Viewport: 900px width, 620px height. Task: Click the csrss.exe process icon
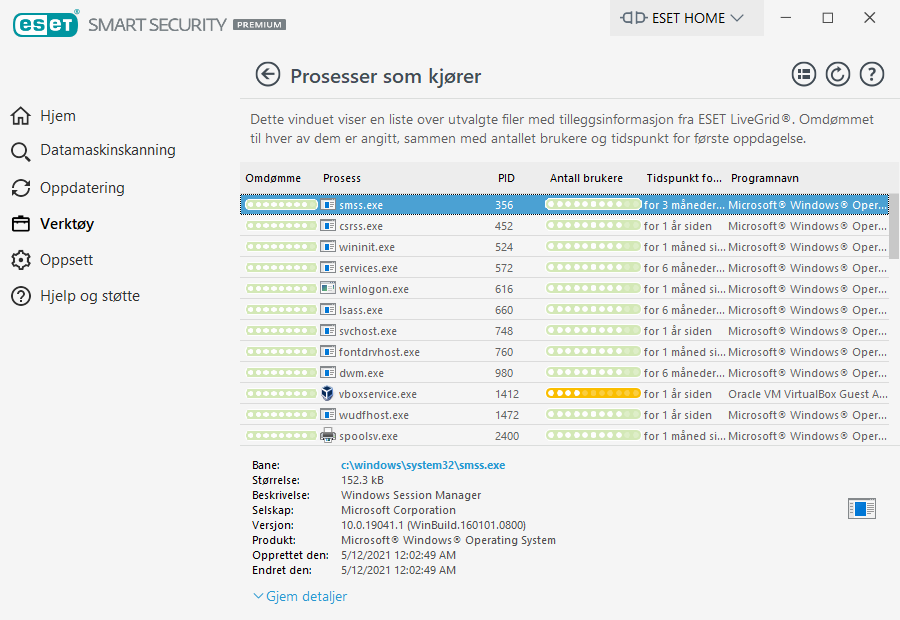328,226
